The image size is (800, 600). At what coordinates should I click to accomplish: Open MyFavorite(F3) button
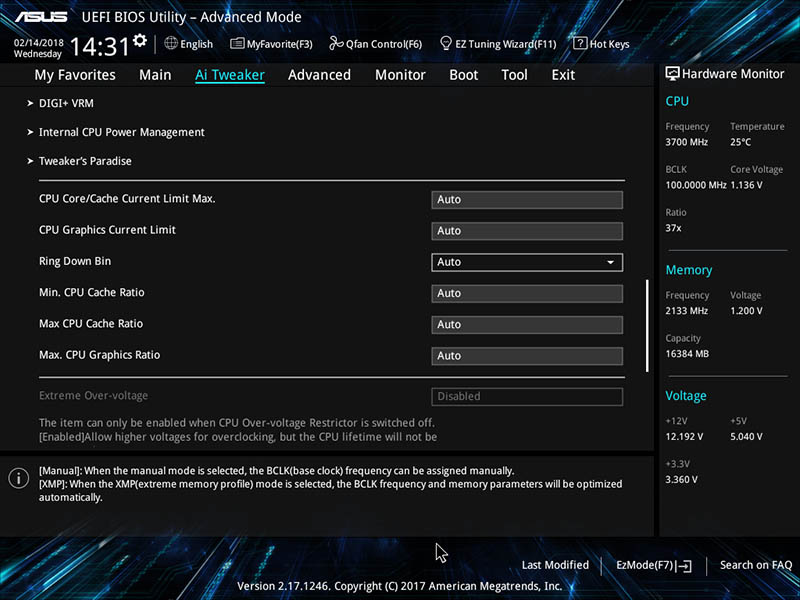pos(271,44)
